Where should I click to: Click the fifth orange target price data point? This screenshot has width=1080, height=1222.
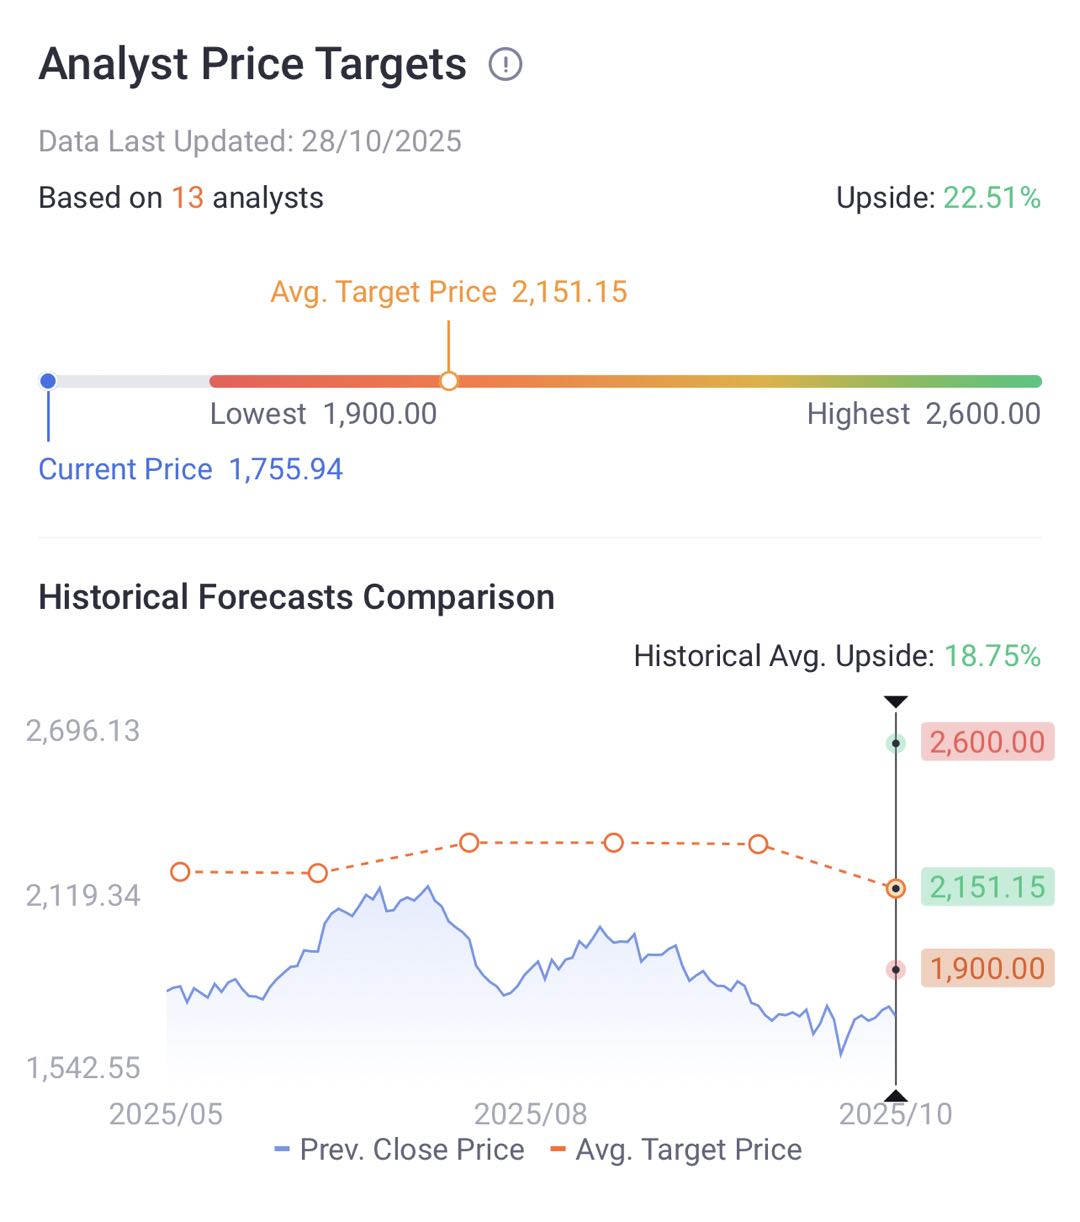758,844
